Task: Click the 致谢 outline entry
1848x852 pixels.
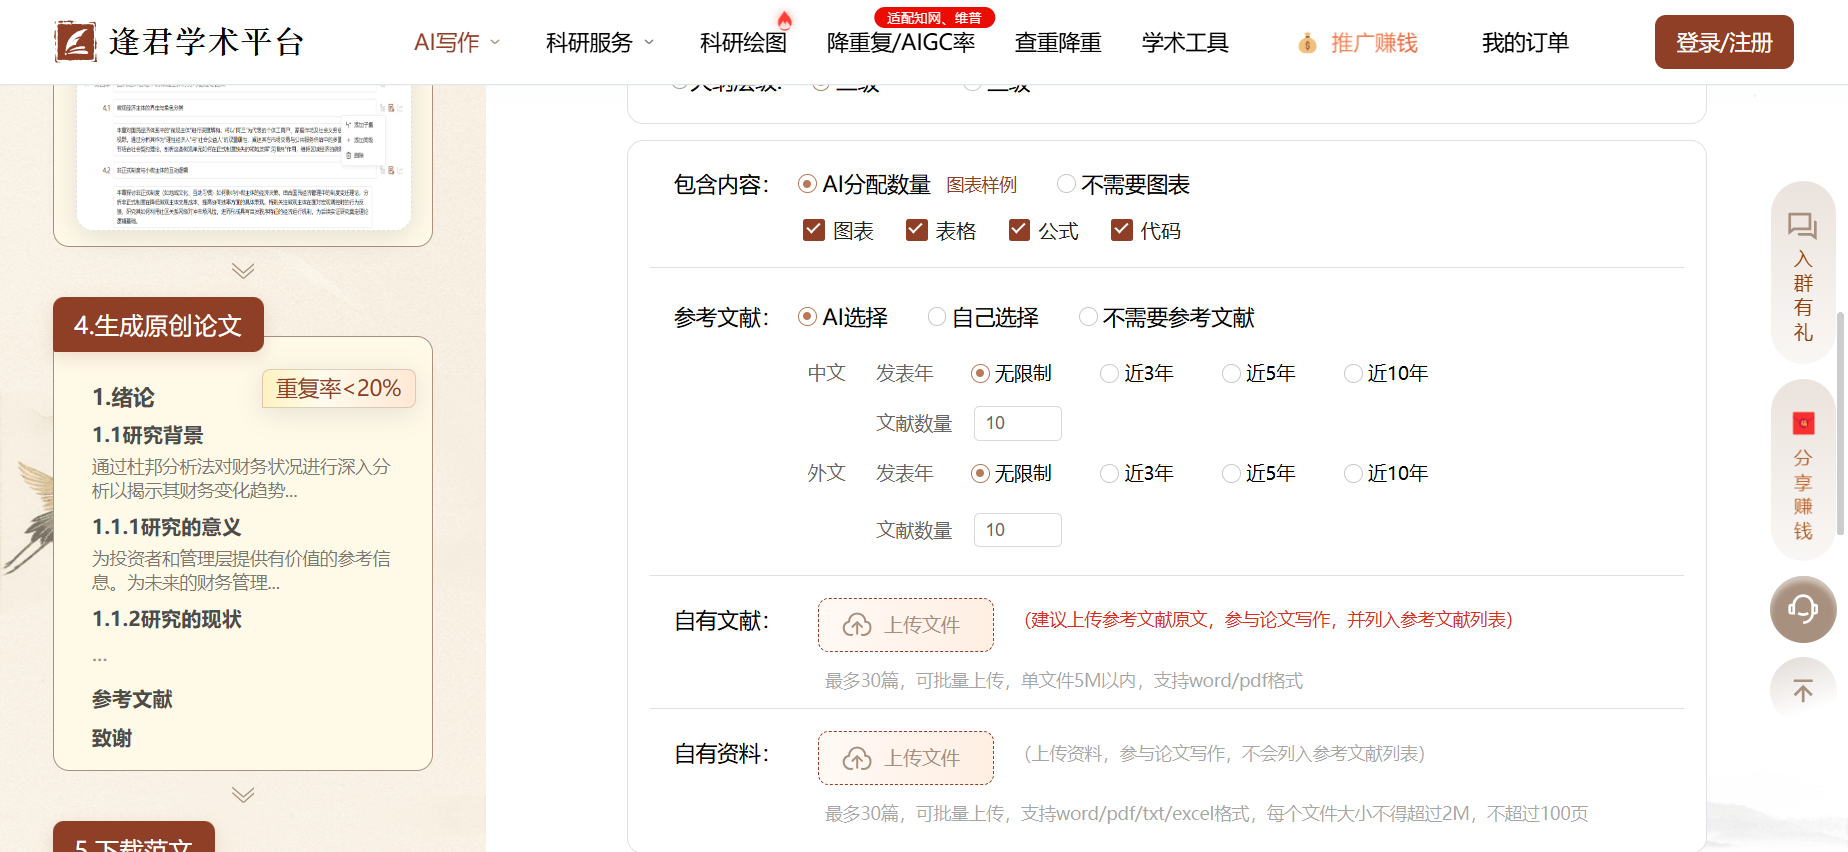Action: click(112, 738)
